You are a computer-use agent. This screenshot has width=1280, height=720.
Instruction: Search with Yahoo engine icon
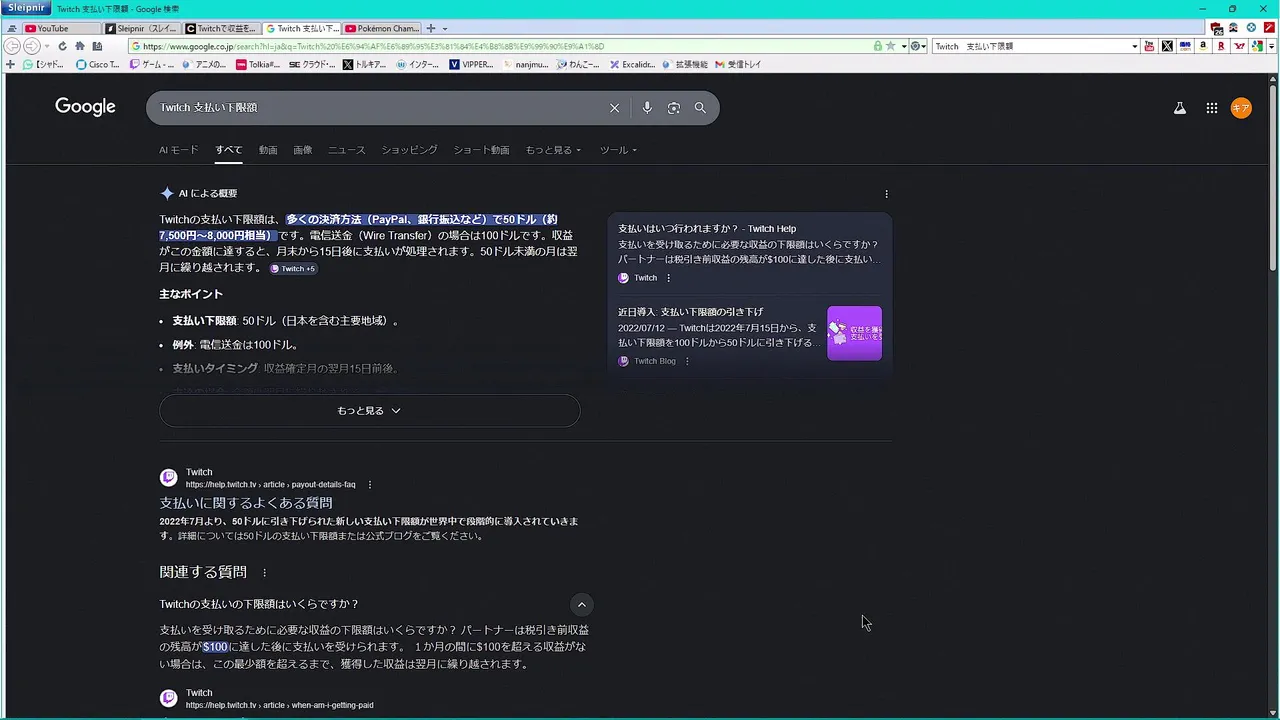(1239, 46)
